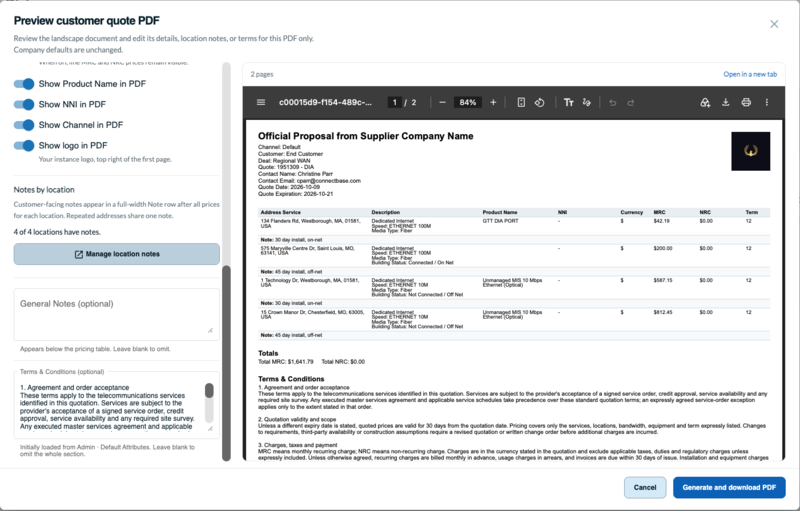The height and width of the screenshot is (511, 800).
Task: Click '575 Maryville Centre Dr' address cell
Action: 308,250
